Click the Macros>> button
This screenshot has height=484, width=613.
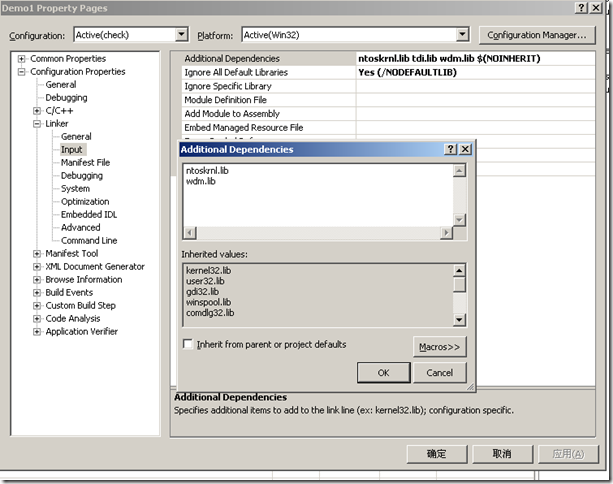[x=439, y=347]
